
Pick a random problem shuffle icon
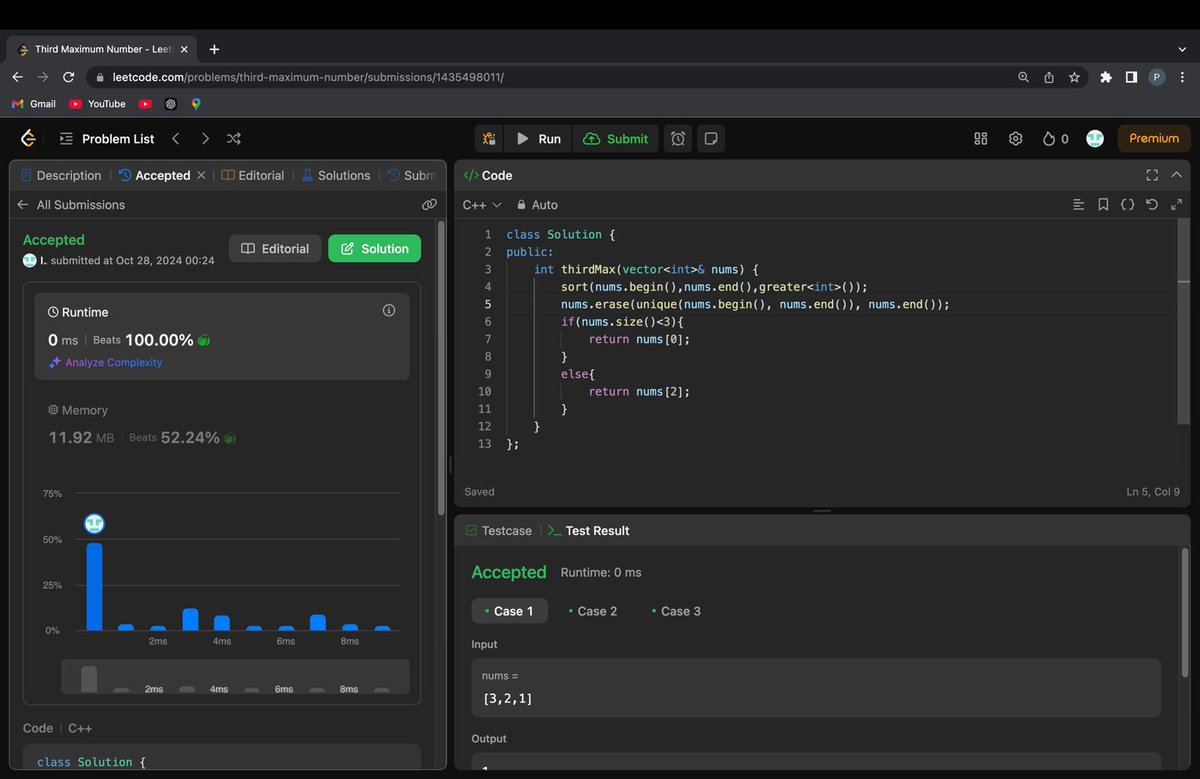point(233,139)
